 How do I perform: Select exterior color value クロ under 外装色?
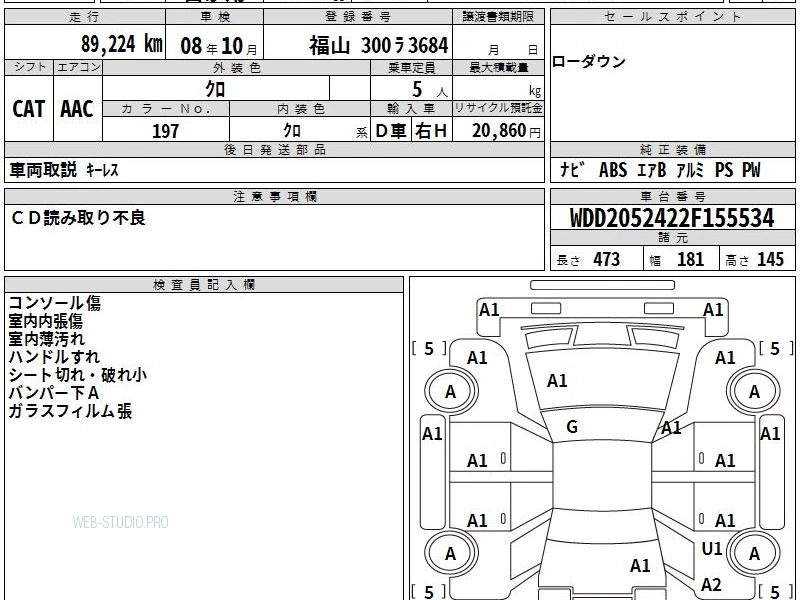[x=215, y=89]
